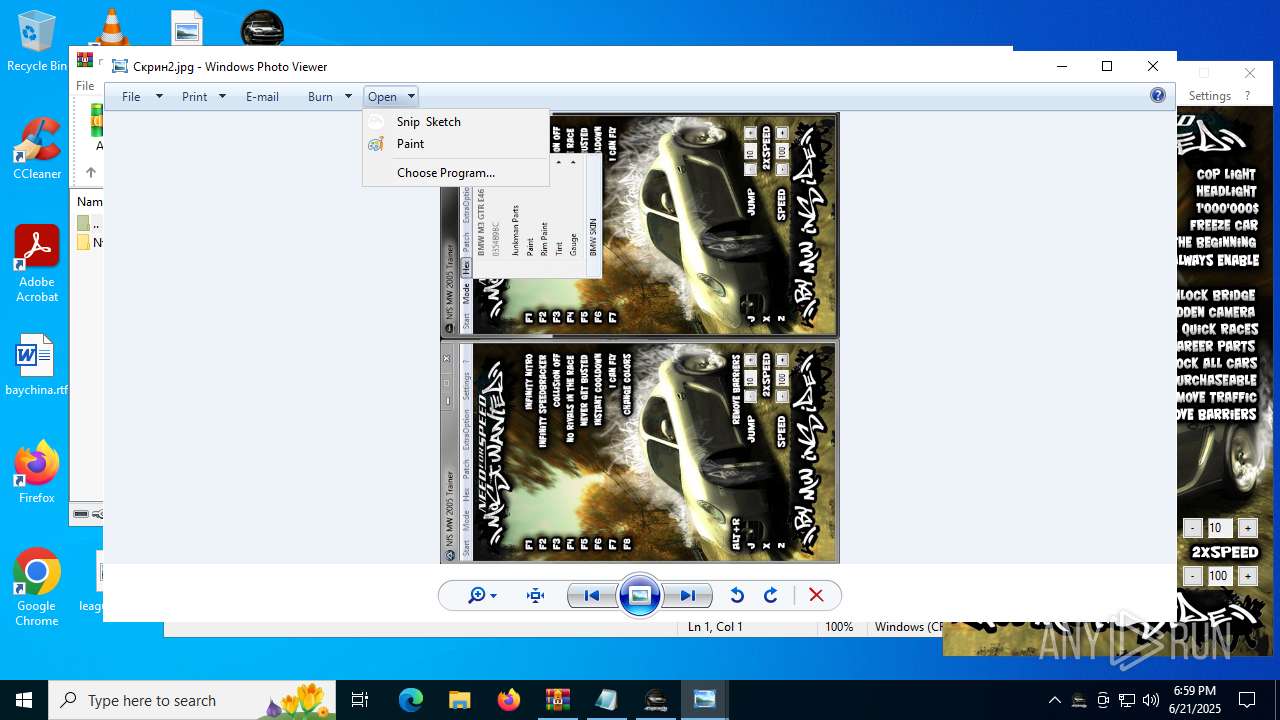Expand the Print dropdown arrow
This screenshot has width=1280, height=720.
[x=222, y=97]
